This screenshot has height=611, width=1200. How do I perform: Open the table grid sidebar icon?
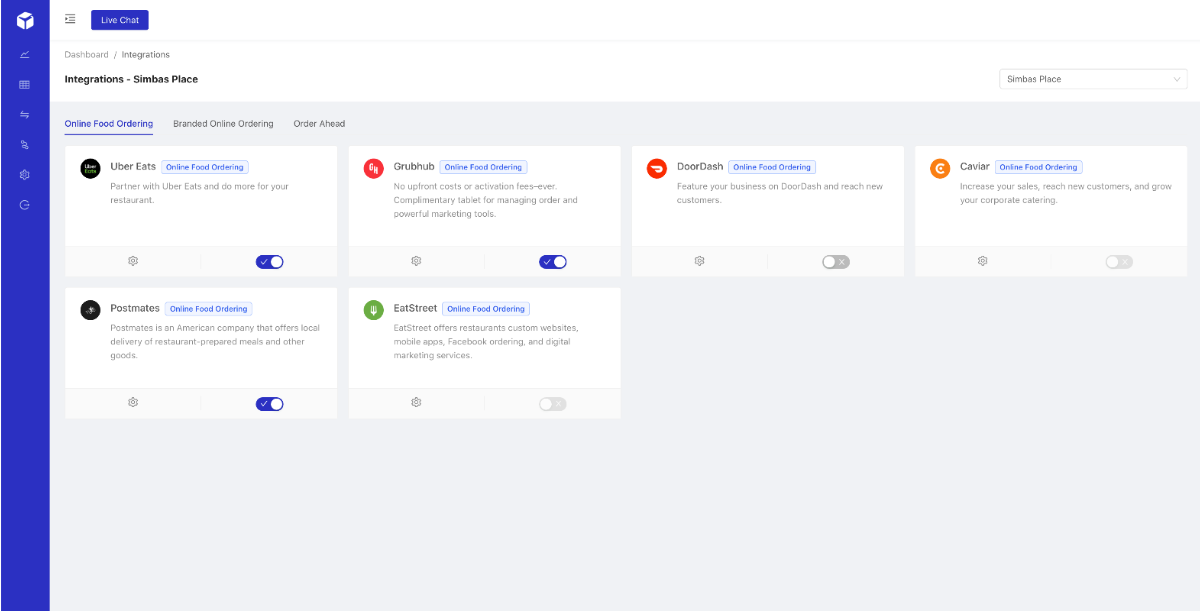tap(25, 84)
